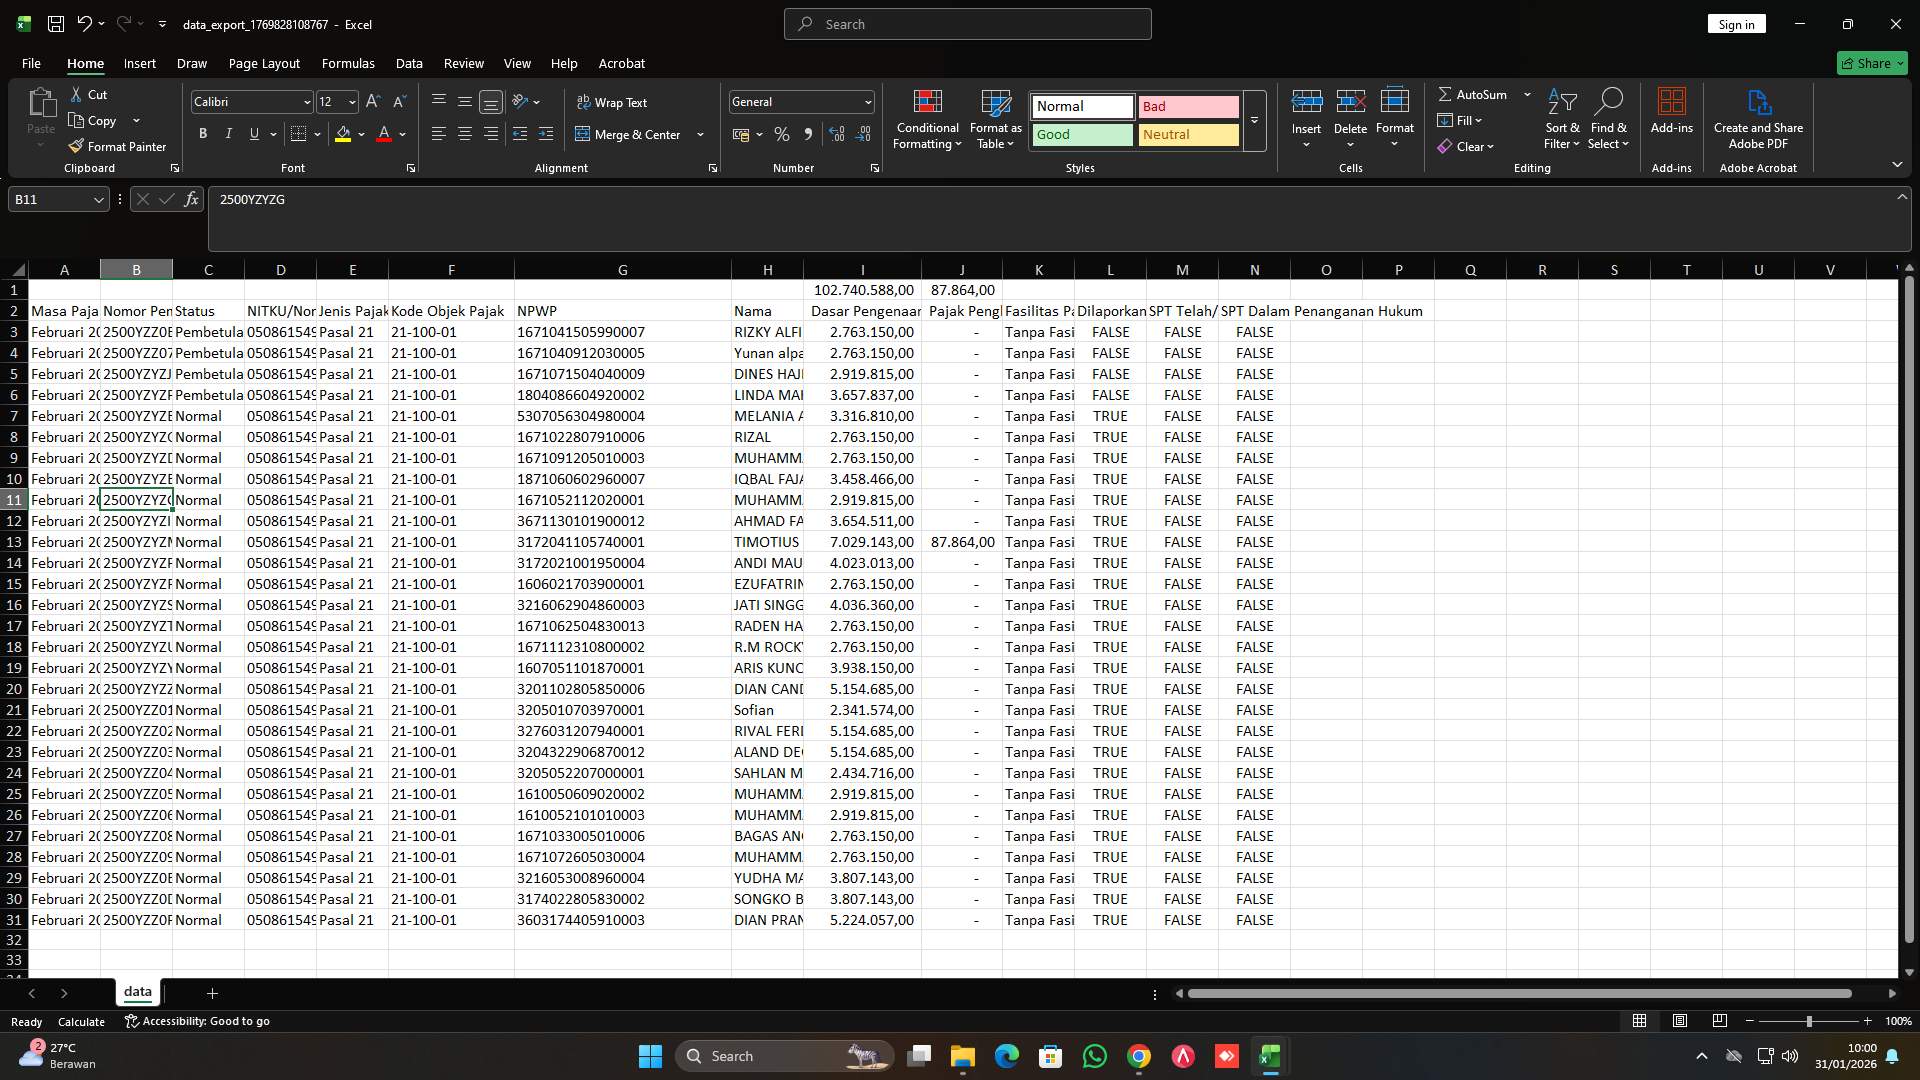Apply the Good cell style

[x=1080, y=134]
